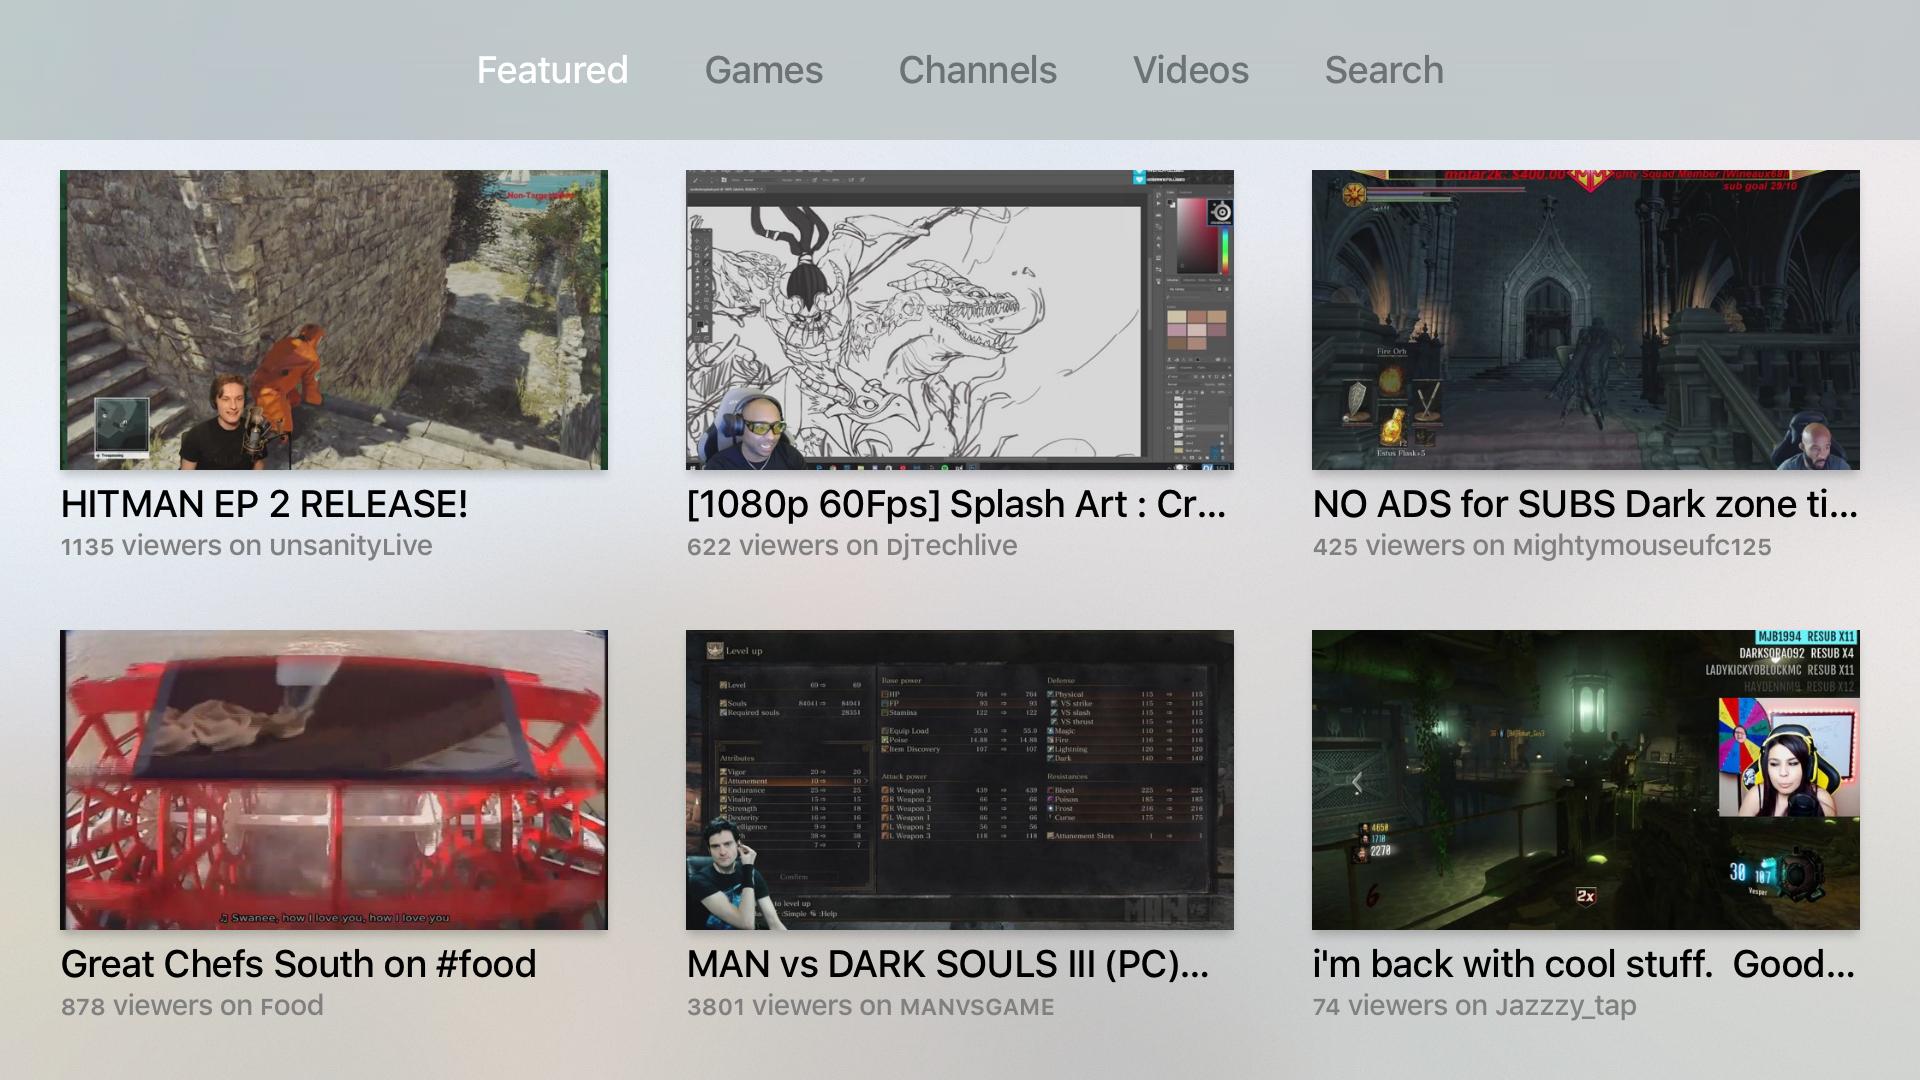Screen dimensions: 1920x1080
Task: Open the Search tab
Action: tap(1384, 70)
